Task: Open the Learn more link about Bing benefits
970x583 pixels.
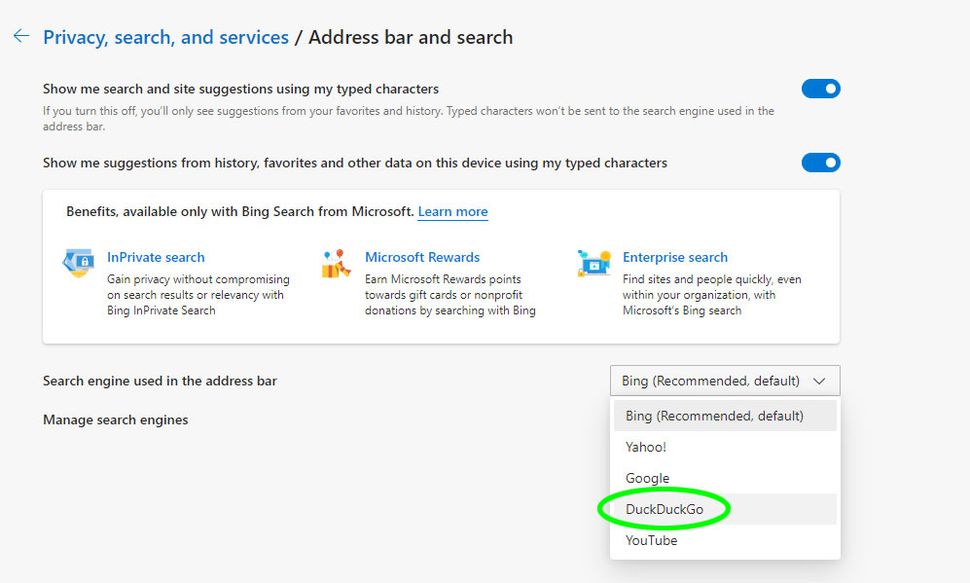Action: pyautogui.click(x=452, y=211)
